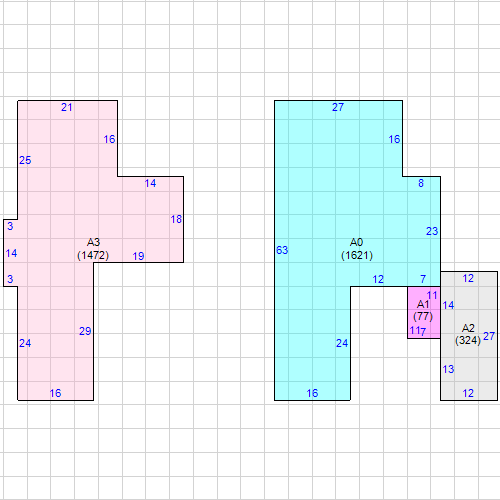Click dimension "12" on A2's bottom edge
The height and width of the screenshot is (500, 500).
[468, 393]
